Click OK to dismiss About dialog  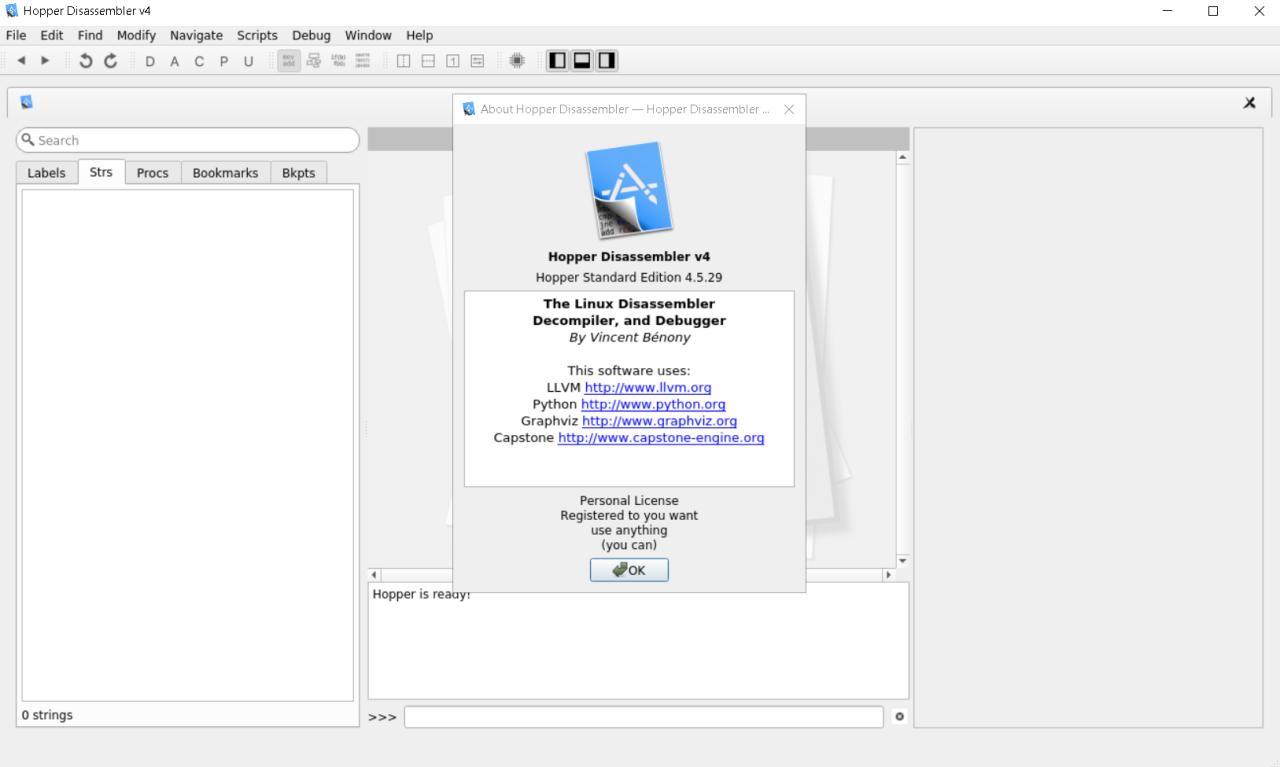629,570
